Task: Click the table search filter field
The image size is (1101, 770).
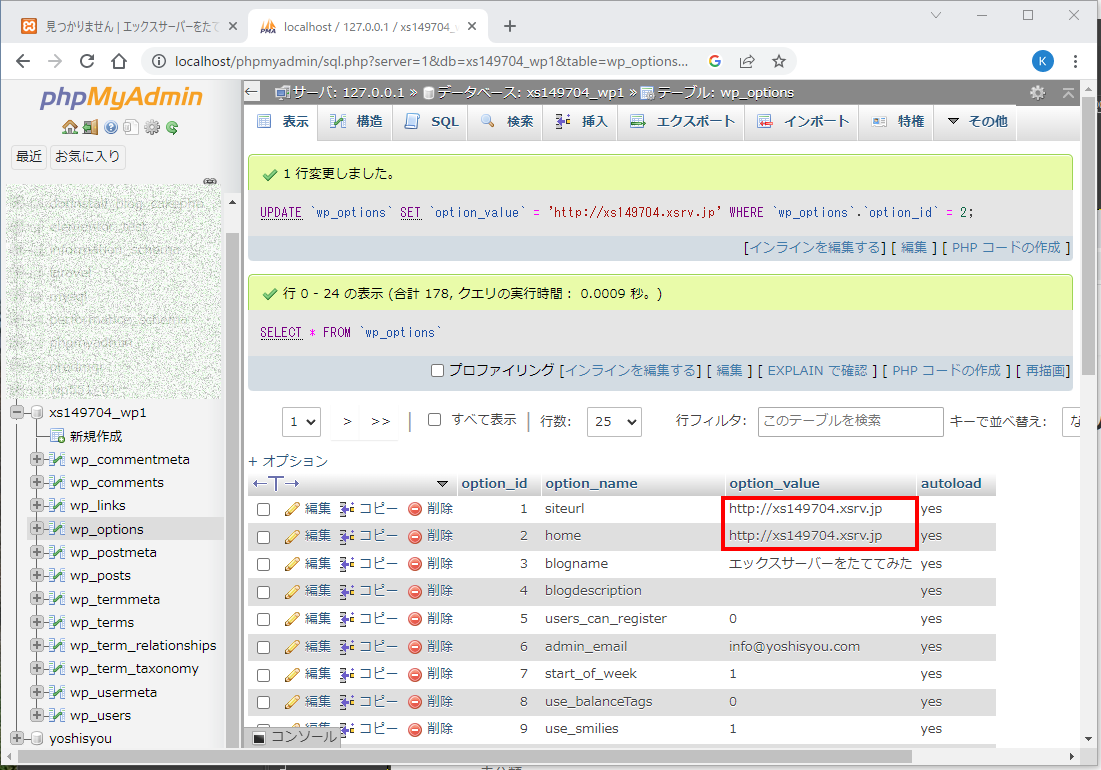Action: 849,421
